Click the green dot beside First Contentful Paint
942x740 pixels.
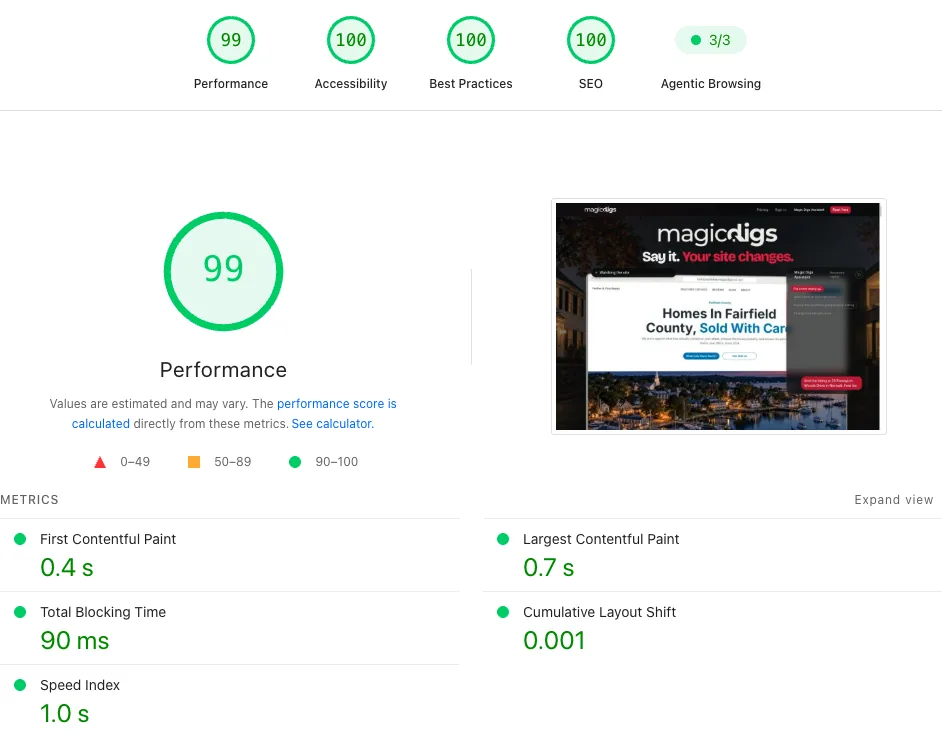tap(20, 539)
